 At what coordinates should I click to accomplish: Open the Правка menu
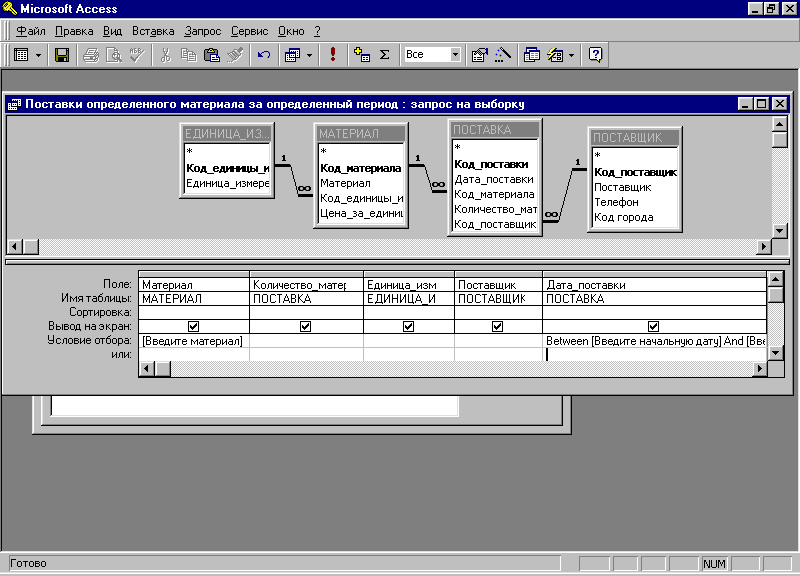pyautogui.click(x=74, y=31)
